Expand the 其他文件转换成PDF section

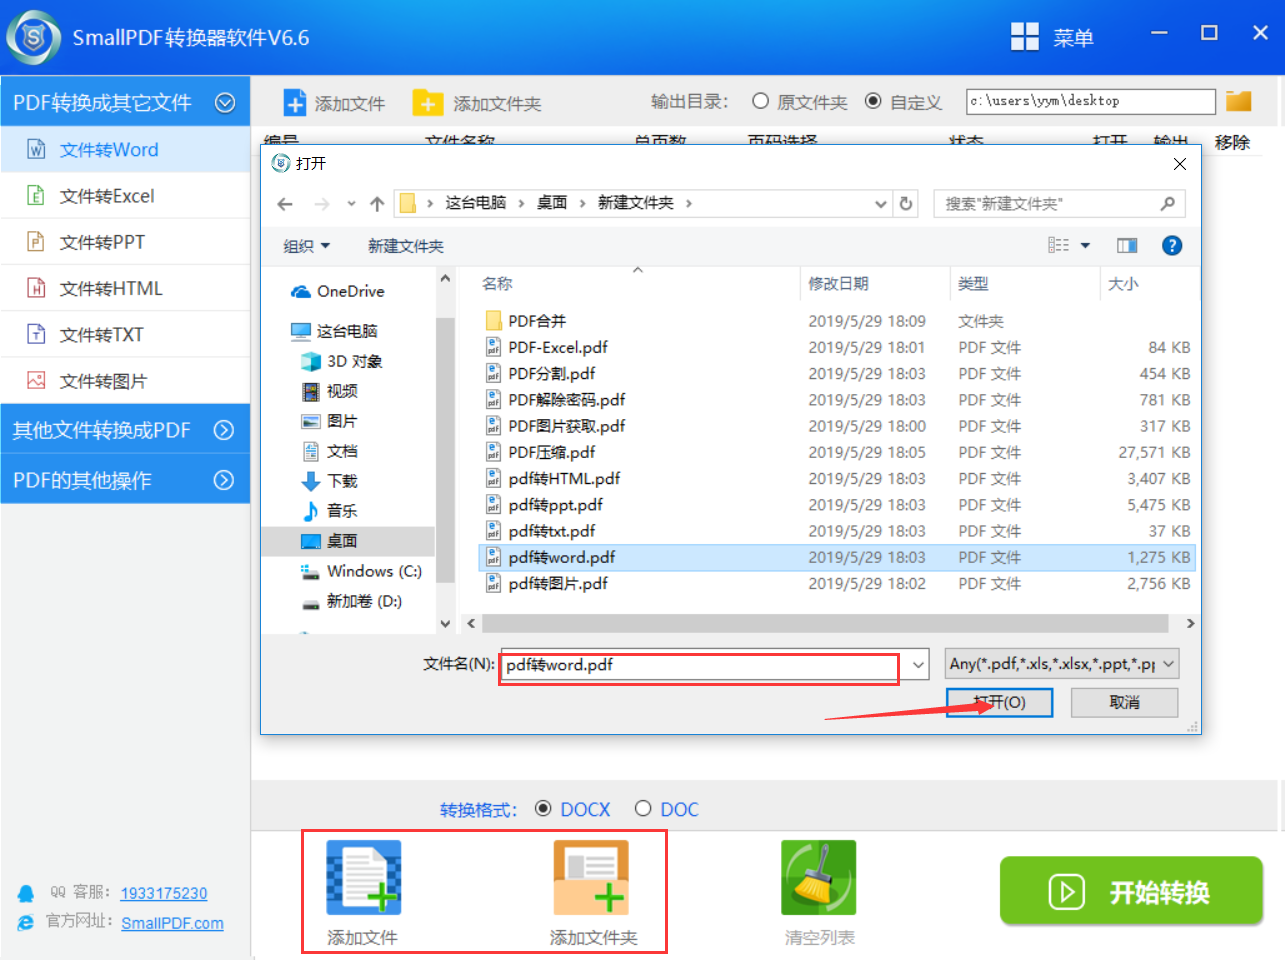point(224,430)
